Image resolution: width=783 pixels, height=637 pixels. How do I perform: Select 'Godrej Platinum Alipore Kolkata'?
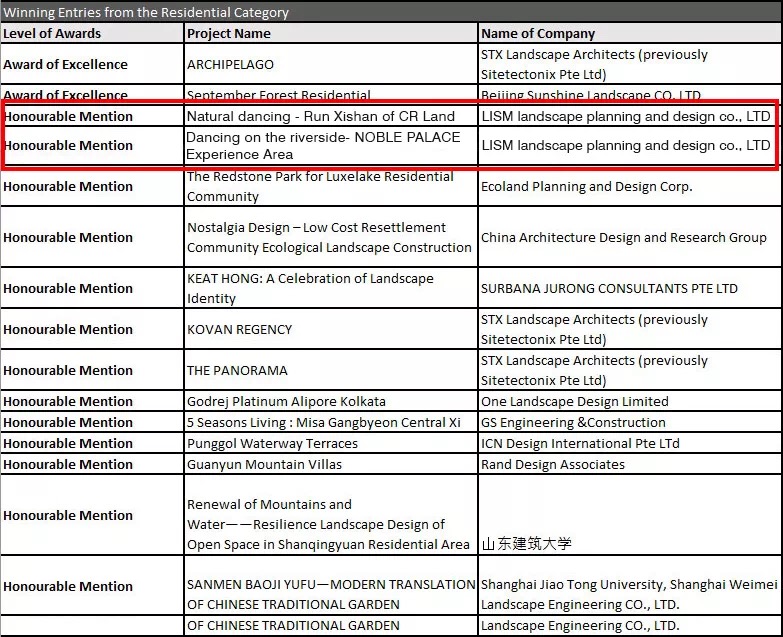286,401
